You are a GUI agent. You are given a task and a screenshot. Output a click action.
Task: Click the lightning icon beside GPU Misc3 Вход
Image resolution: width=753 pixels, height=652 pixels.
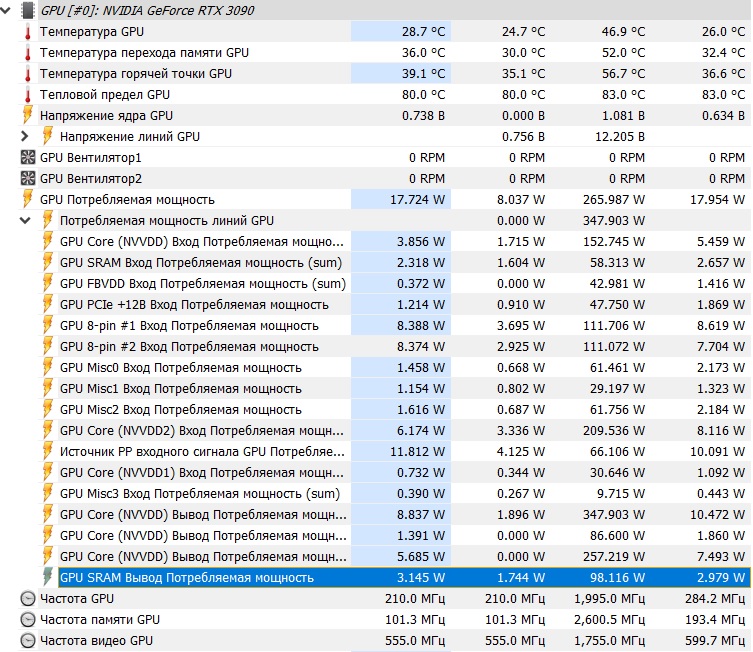[x=48, y=494]
